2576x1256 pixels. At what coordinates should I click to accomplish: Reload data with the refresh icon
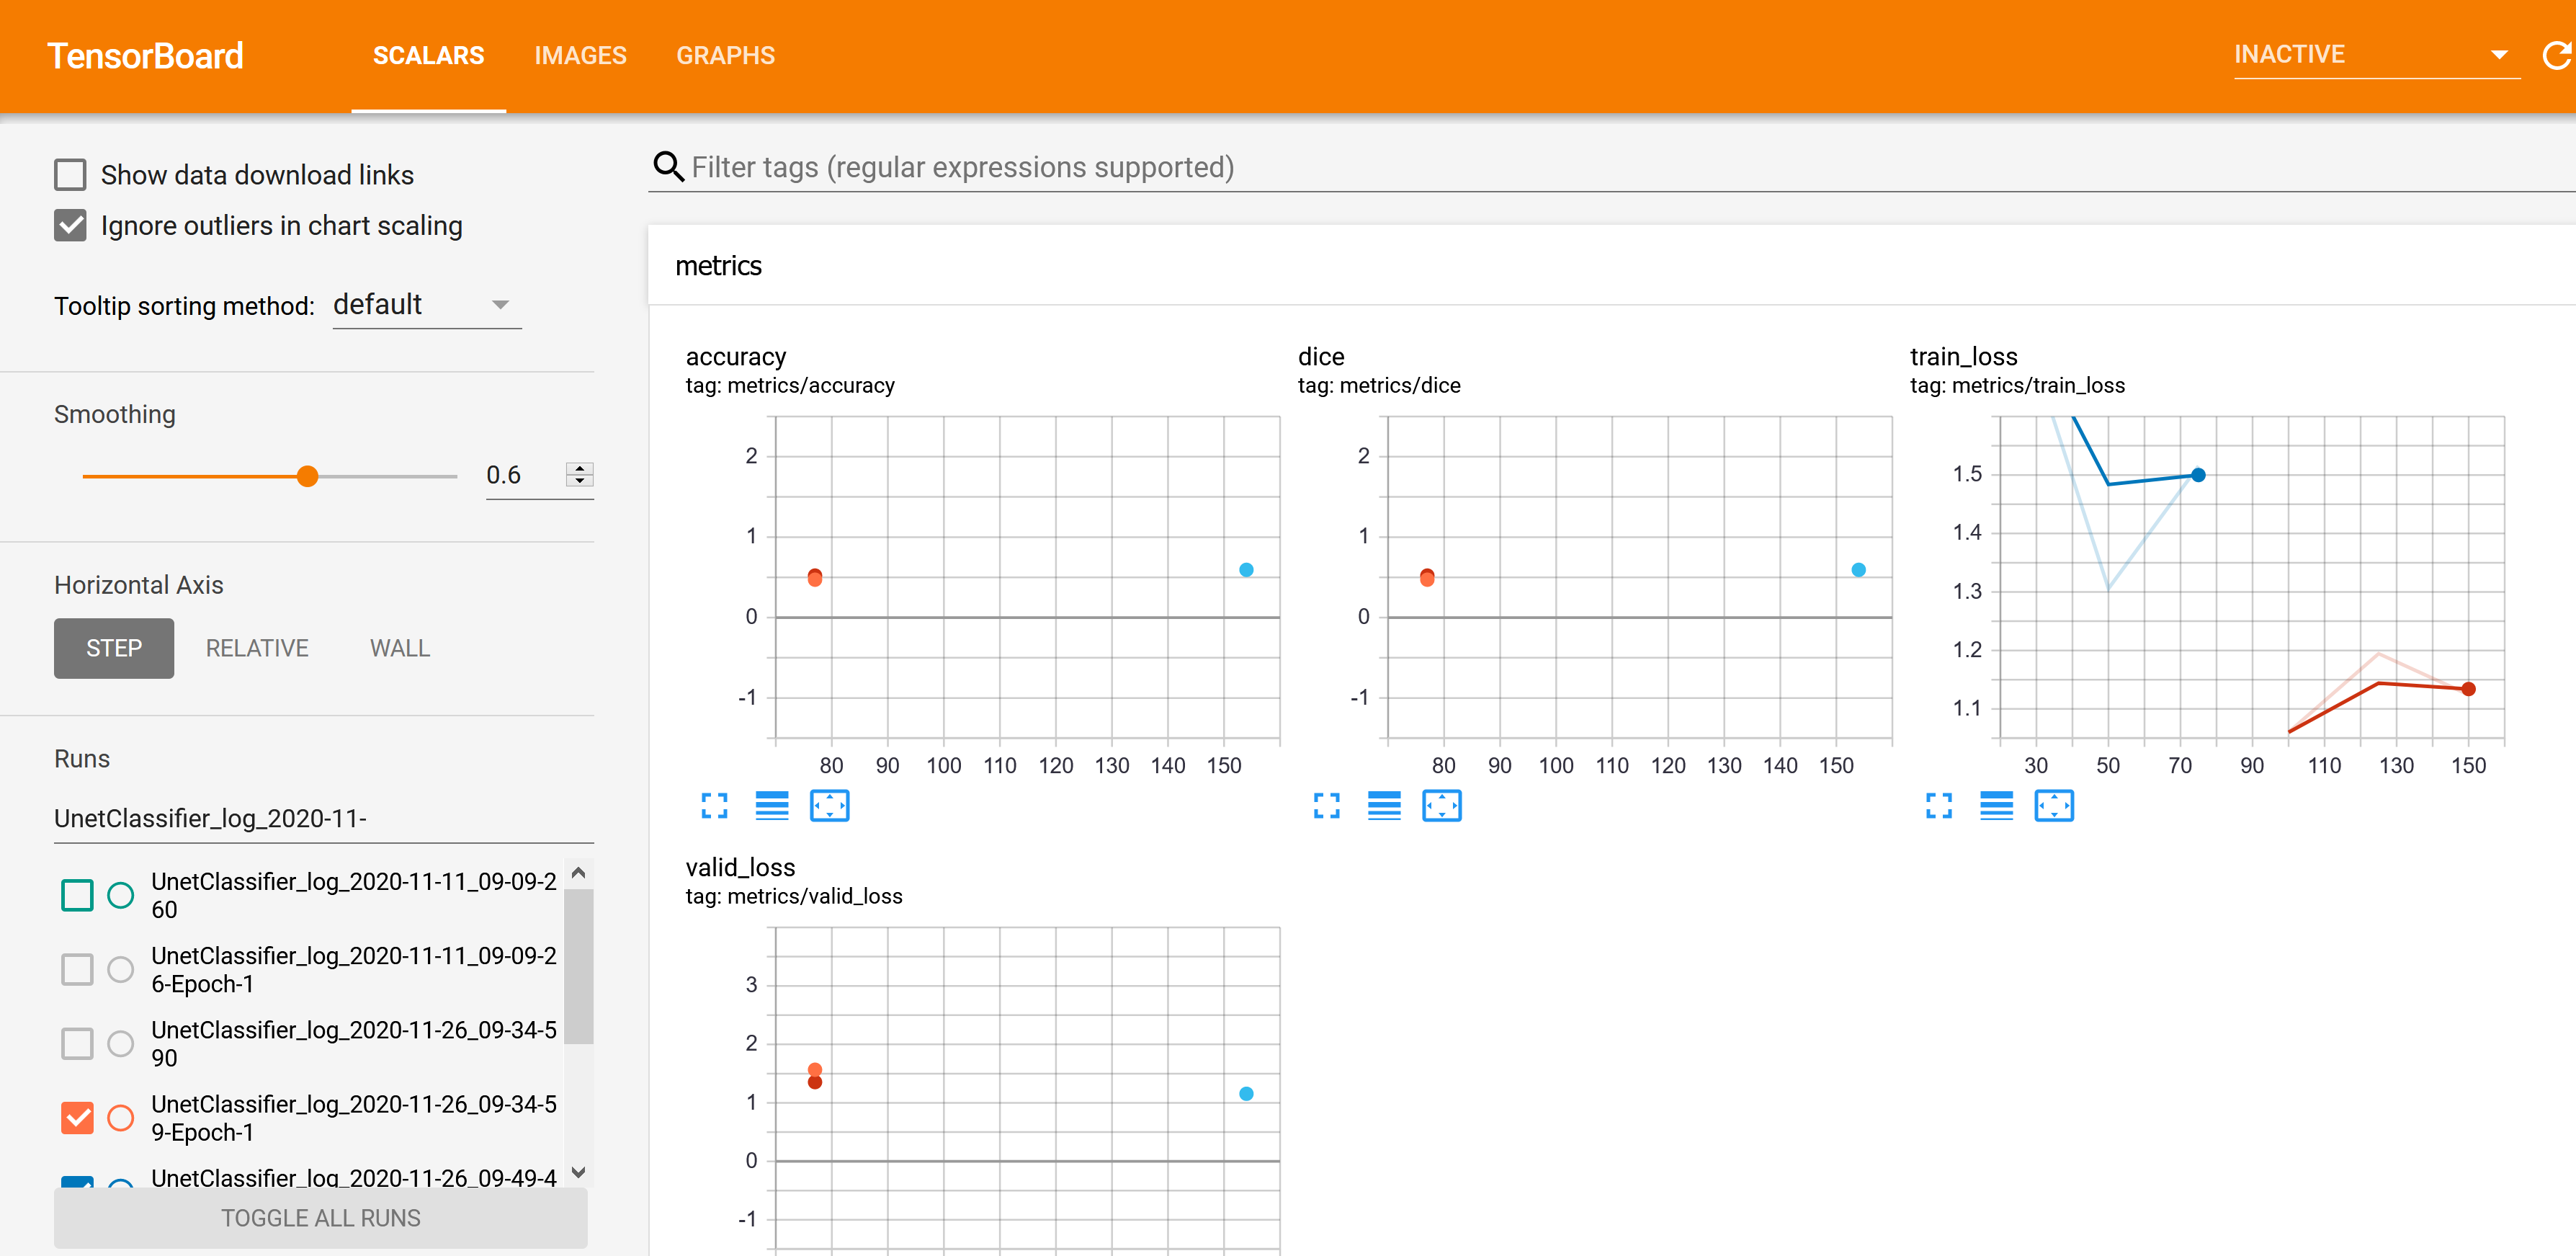(2556, 55)
